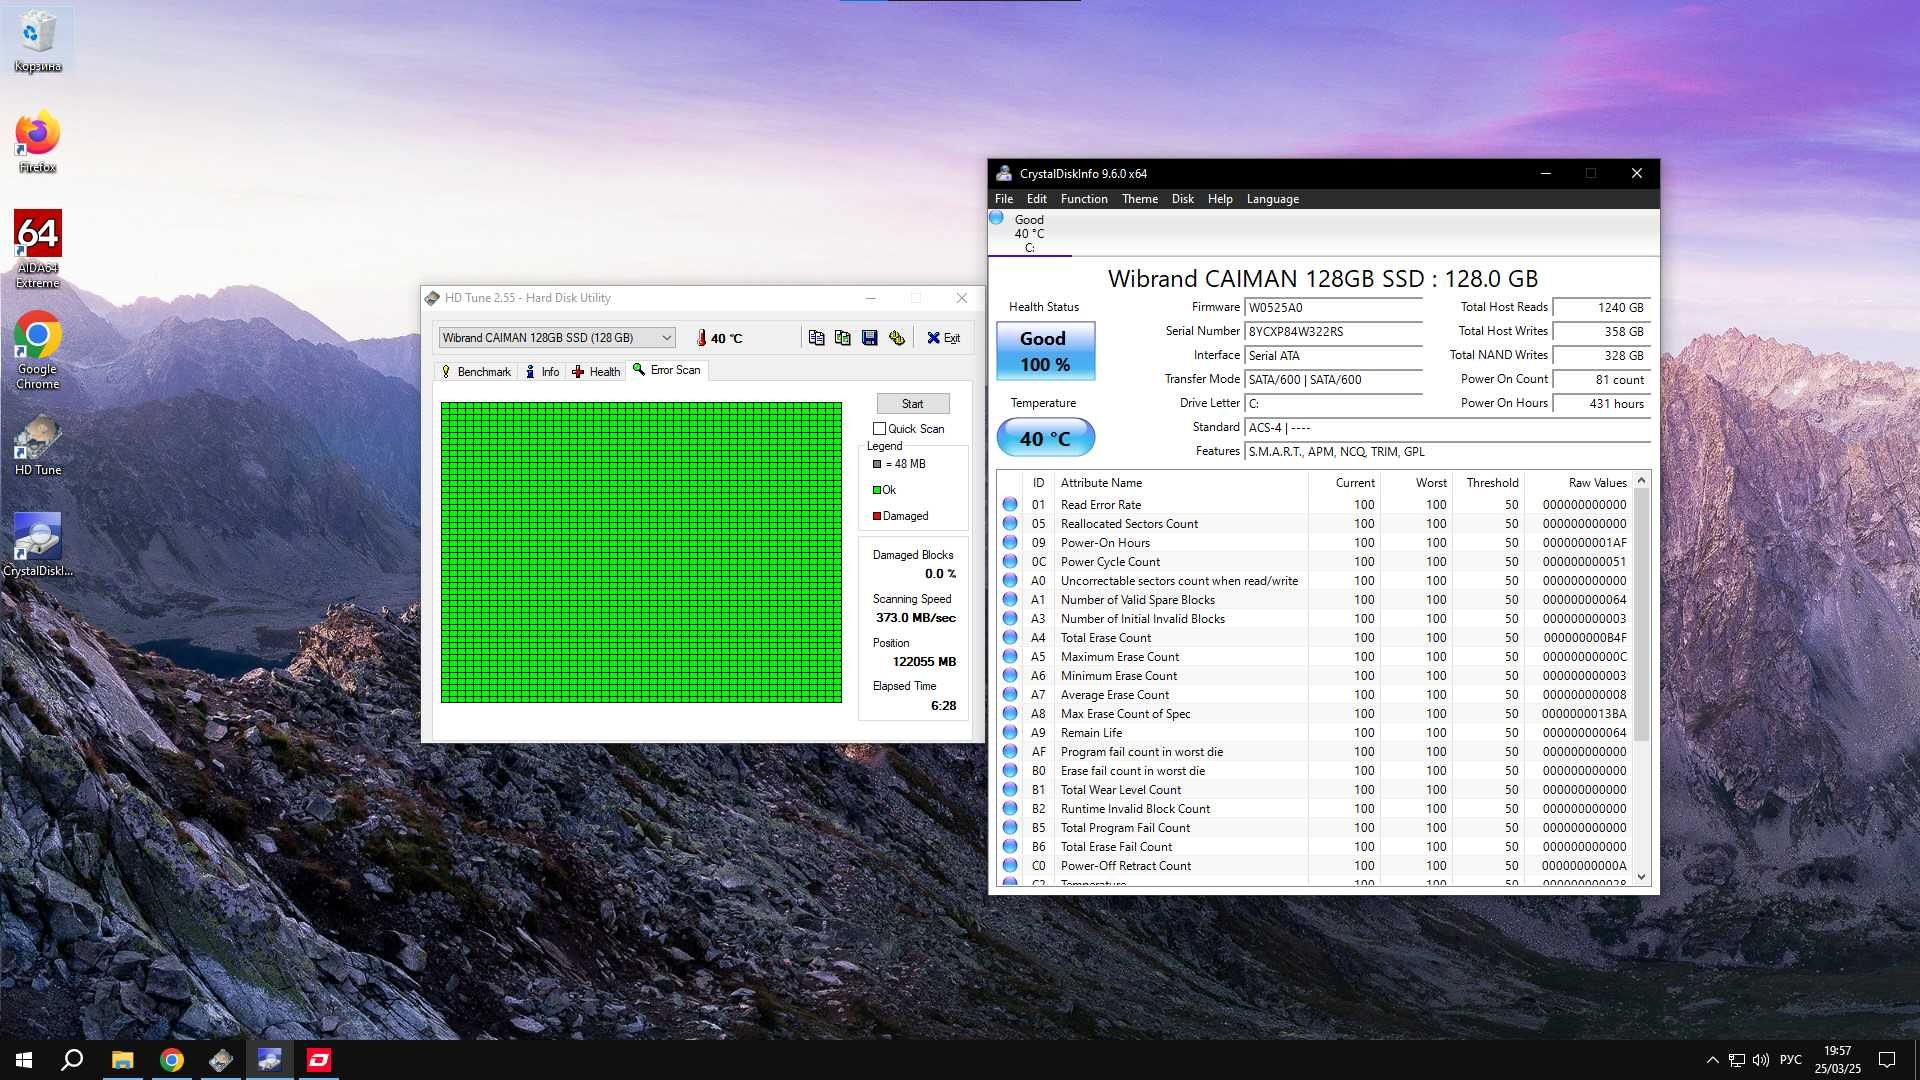The image size is (1920, 1080).
Task: Switch the РУС input language indicator
Action: [x=1791, y=1060]
